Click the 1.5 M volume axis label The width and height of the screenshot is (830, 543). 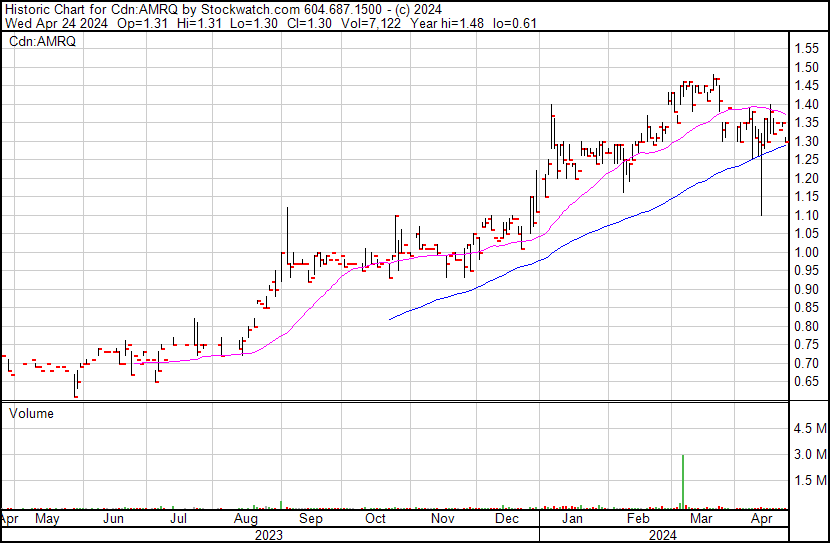[810, 481]
